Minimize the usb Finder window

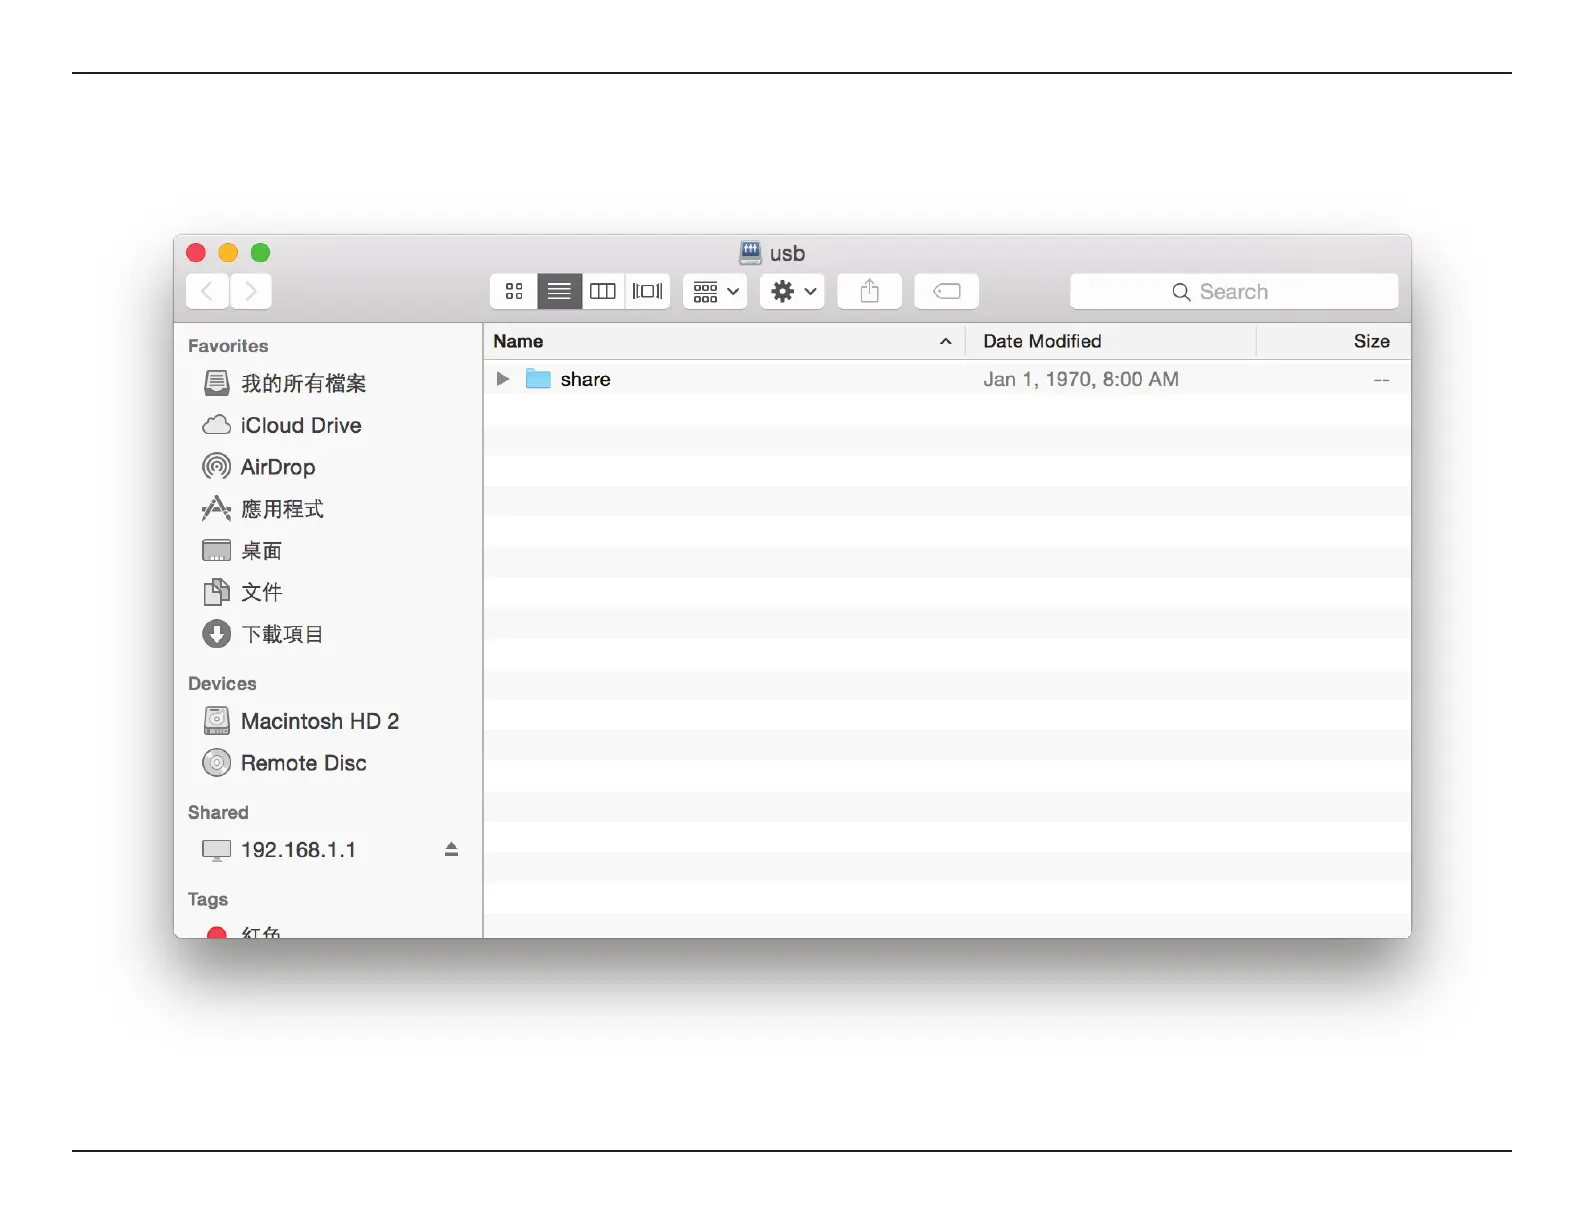(x=228, y=253)
